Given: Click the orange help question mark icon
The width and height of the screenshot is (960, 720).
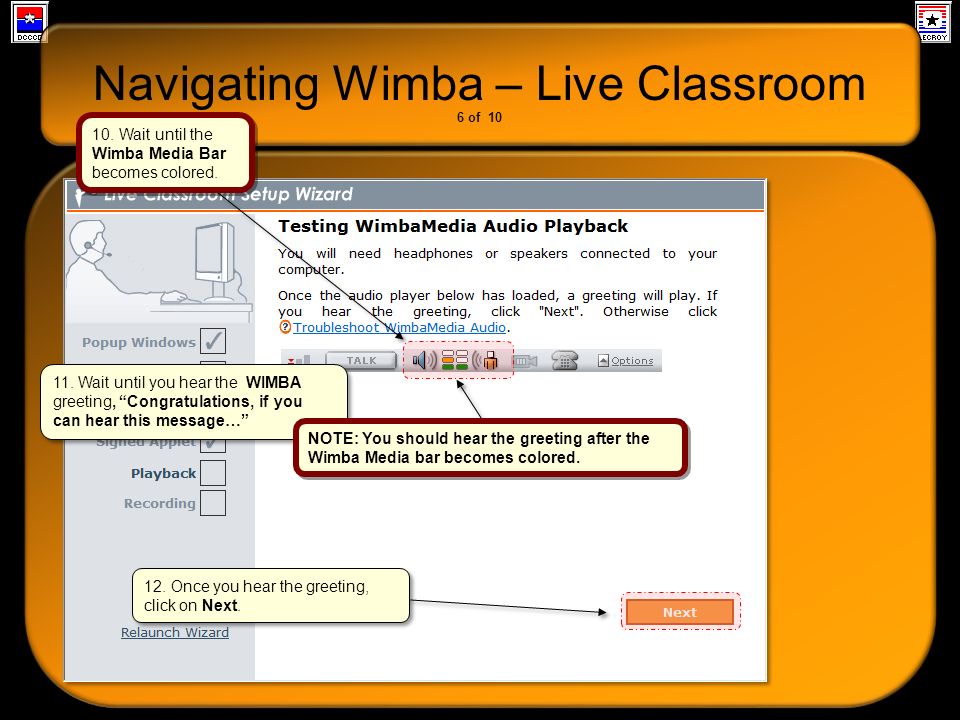Looking at the screenshot, I should (285, 327).
